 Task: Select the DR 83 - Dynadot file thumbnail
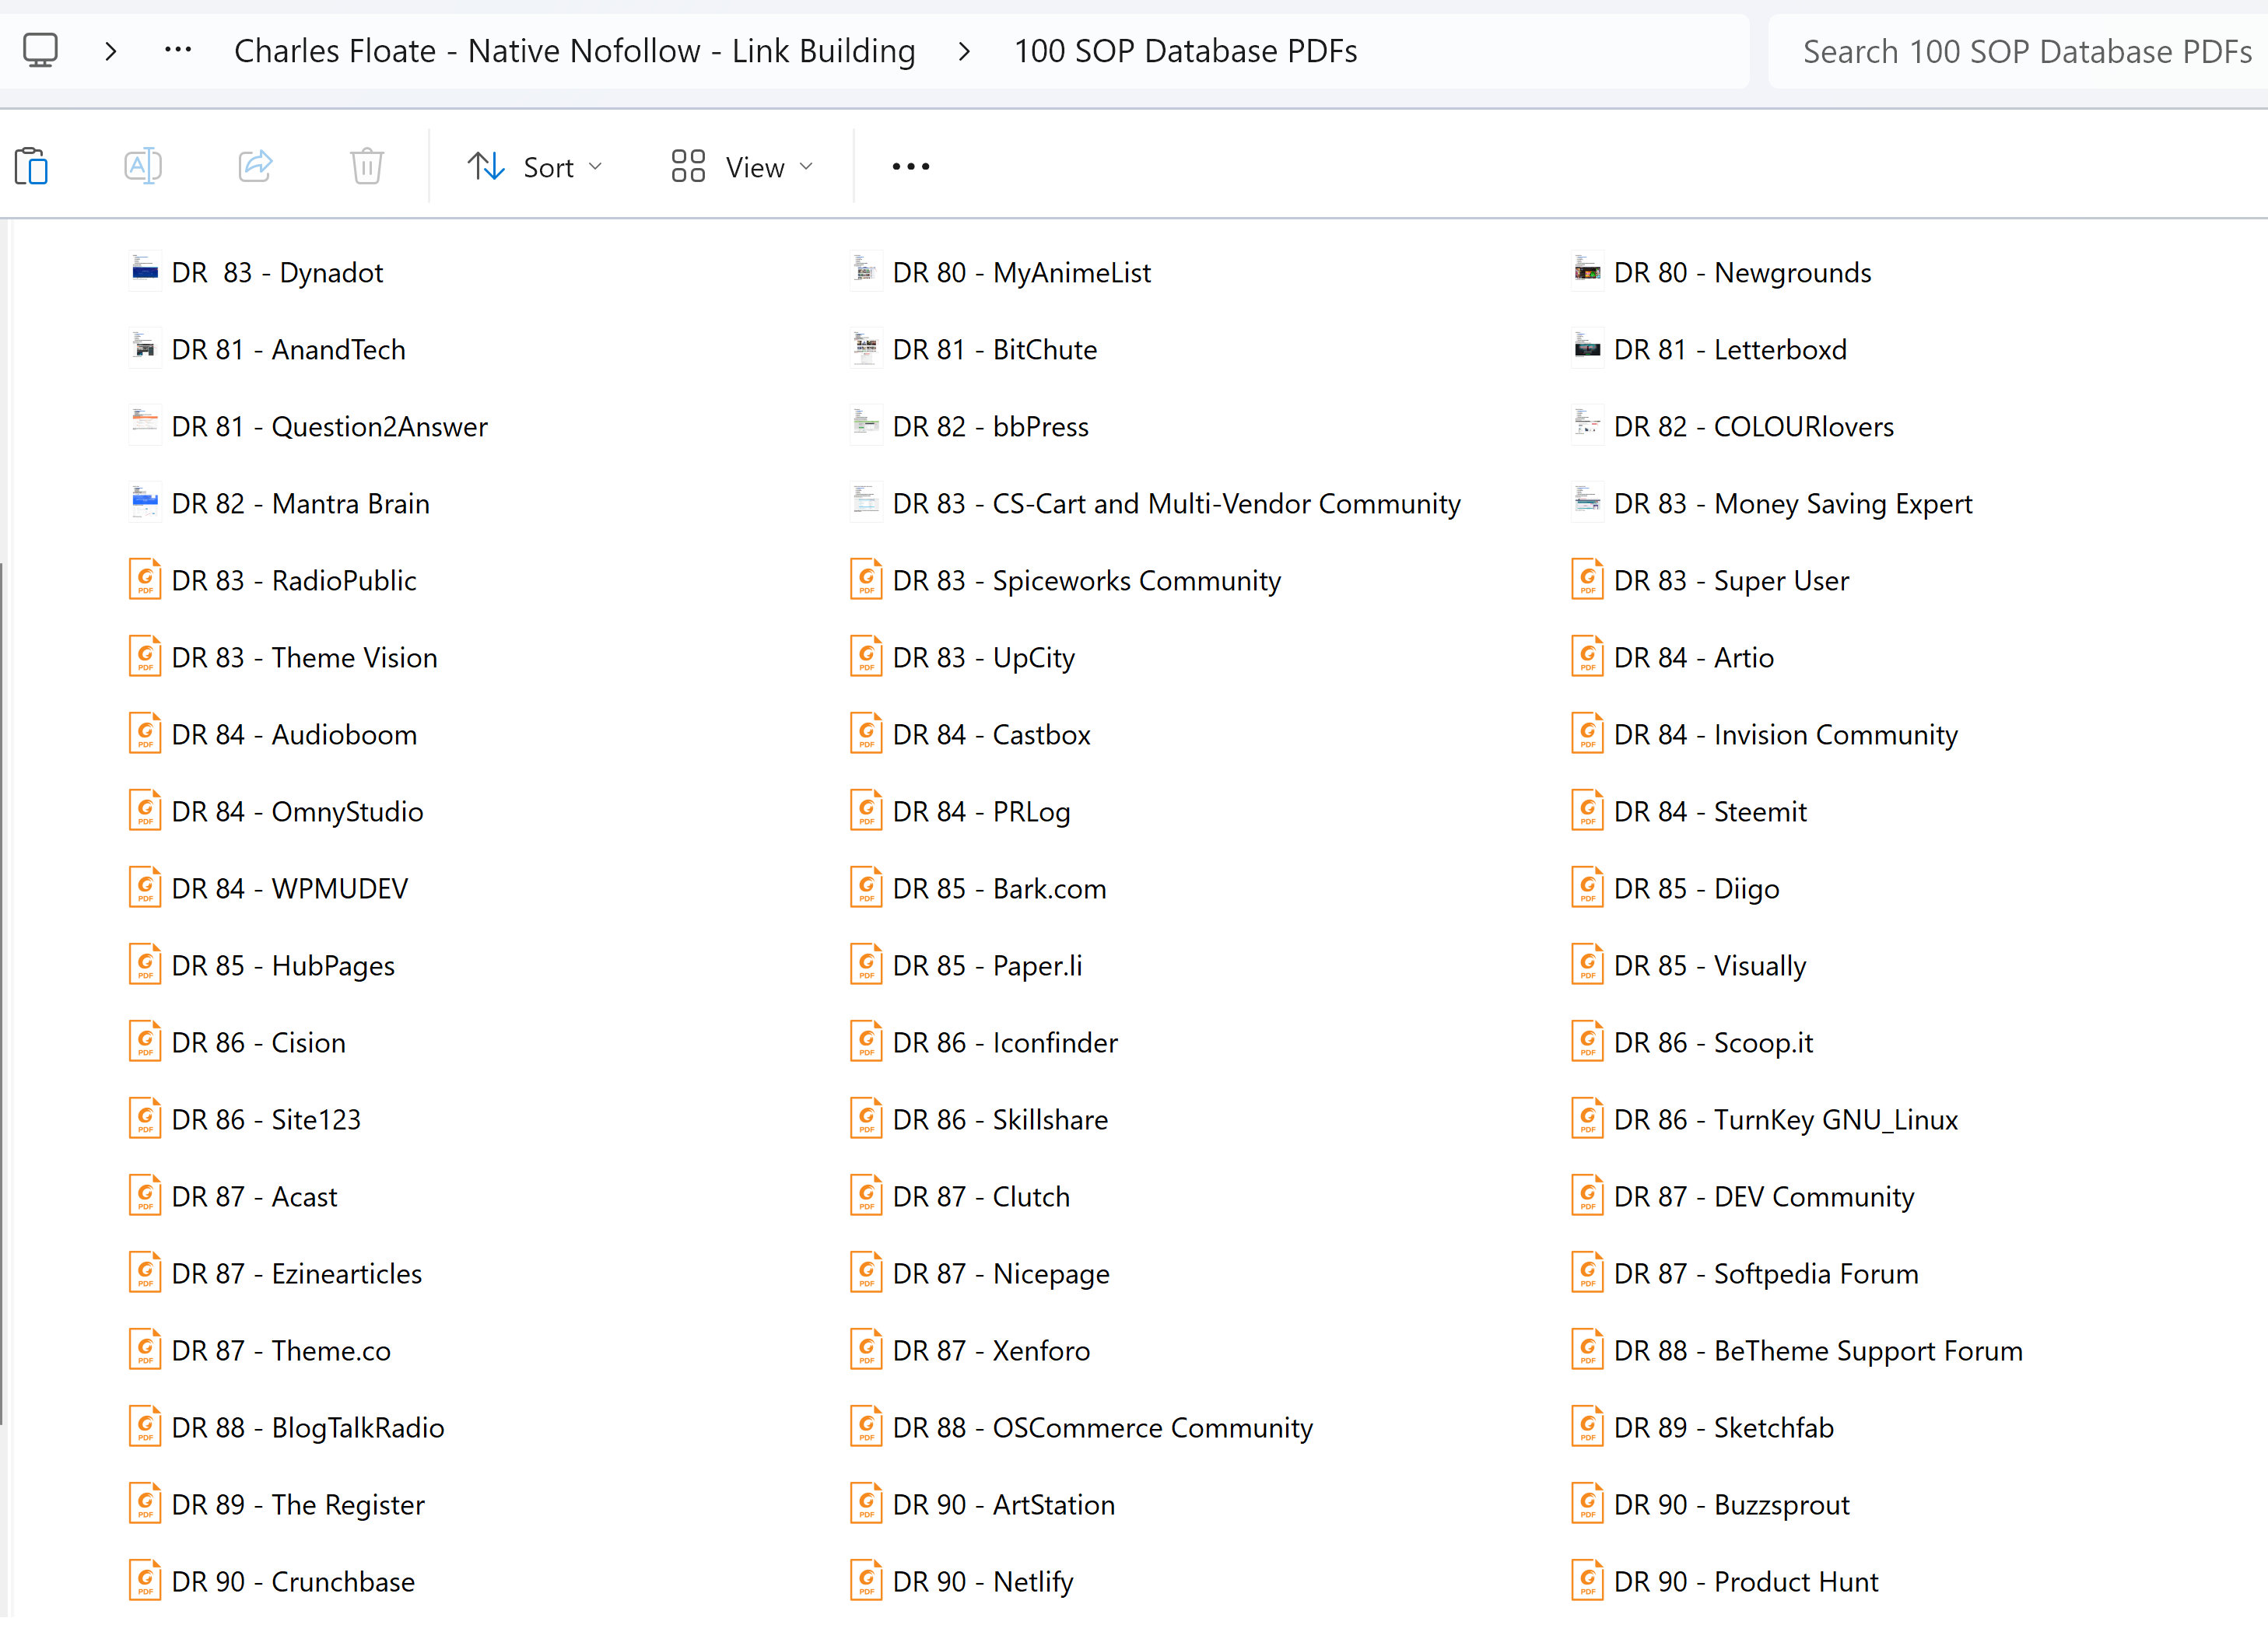click(146, 272)
